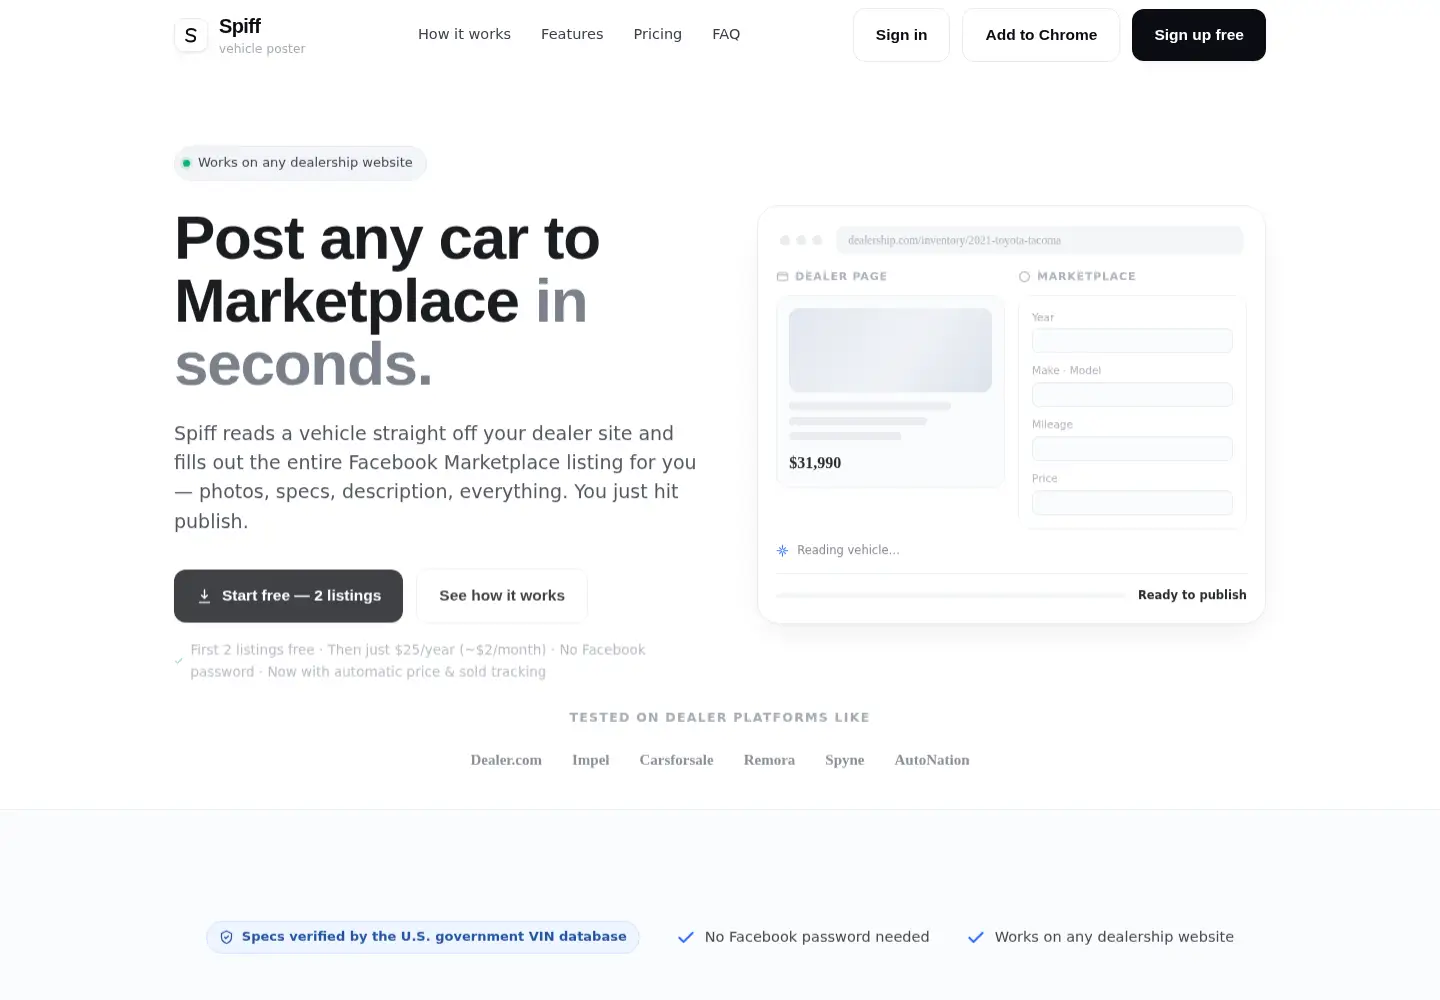The height and width of the screenshot is (1000, 1440).
Task: Click the vehicle photo placeholder thumbnail
Action: 890,350
